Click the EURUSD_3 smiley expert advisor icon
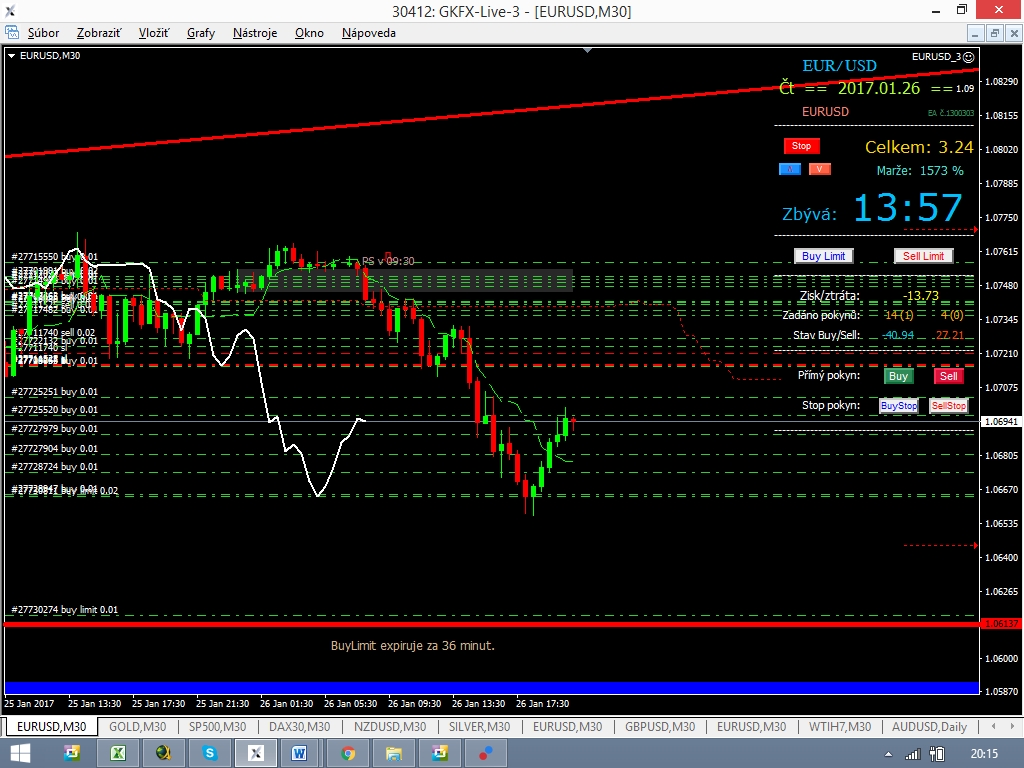This screenshot has height=768, width=1024. [968, 57]
